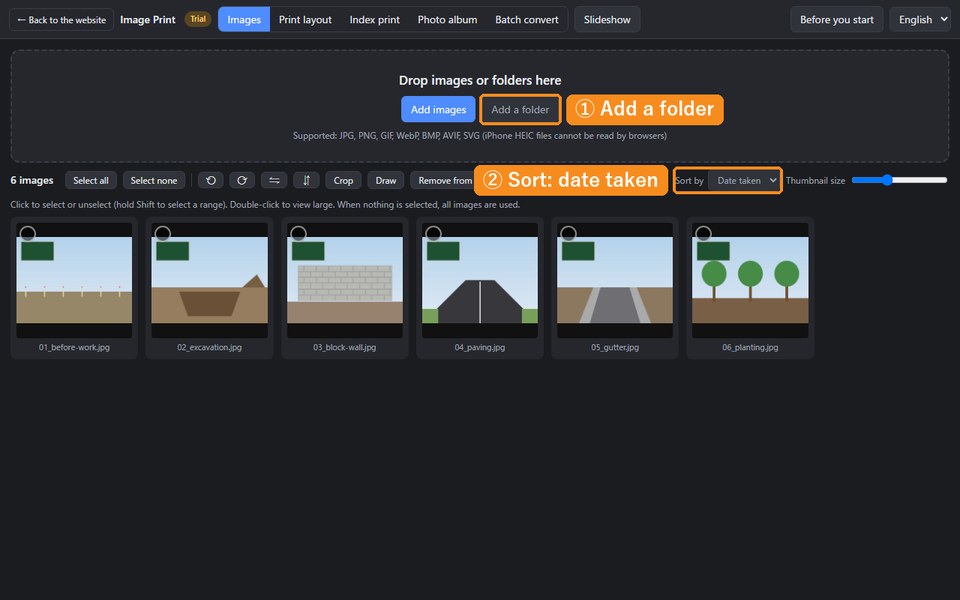Rotate images clockwise
The height and width of the screenshot is (600, 960).
pyautogui.click(x=242, y=180)
